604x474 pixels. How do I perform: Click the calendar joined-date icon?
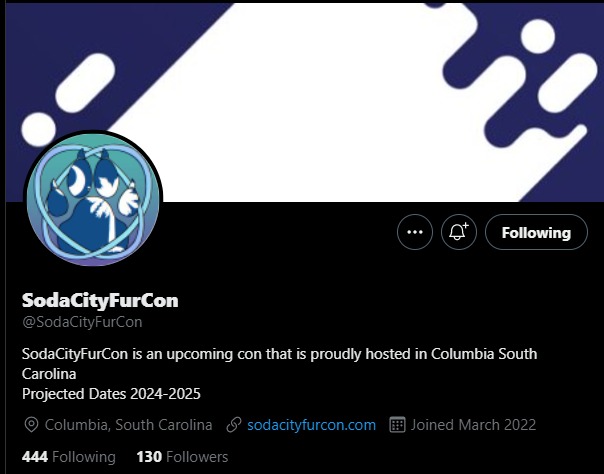397,425
